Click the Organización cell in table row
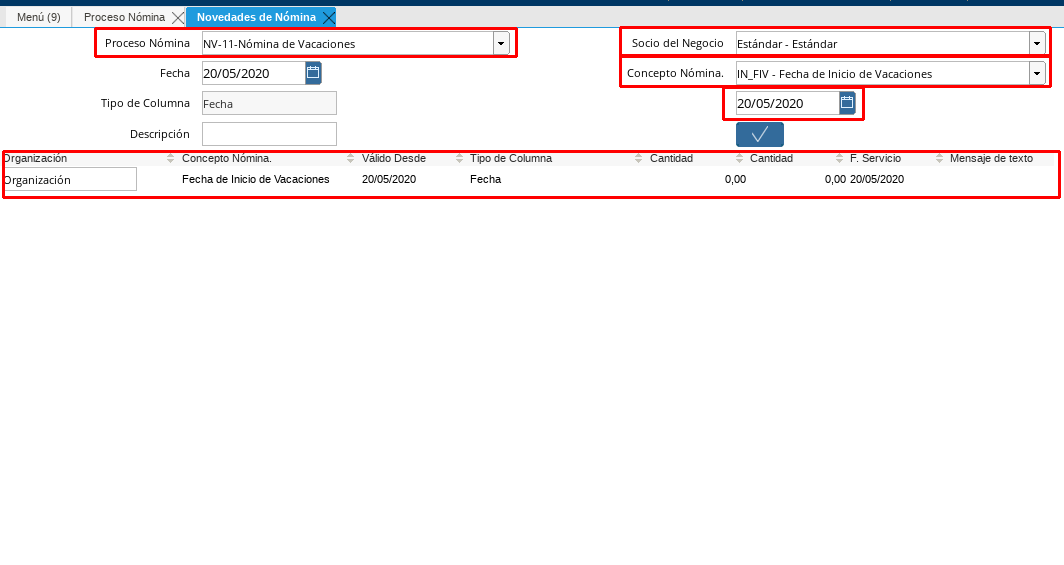Screen dimensions: 1064x565 pyautogui.click(x=70, y=179)
